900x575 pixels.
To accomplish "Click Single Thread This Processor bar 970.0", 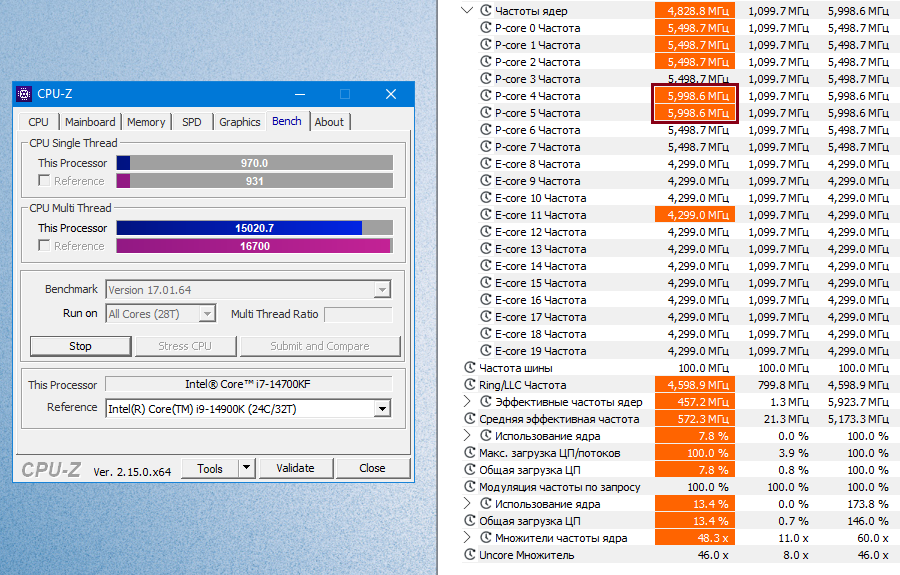I will point(254,163).
